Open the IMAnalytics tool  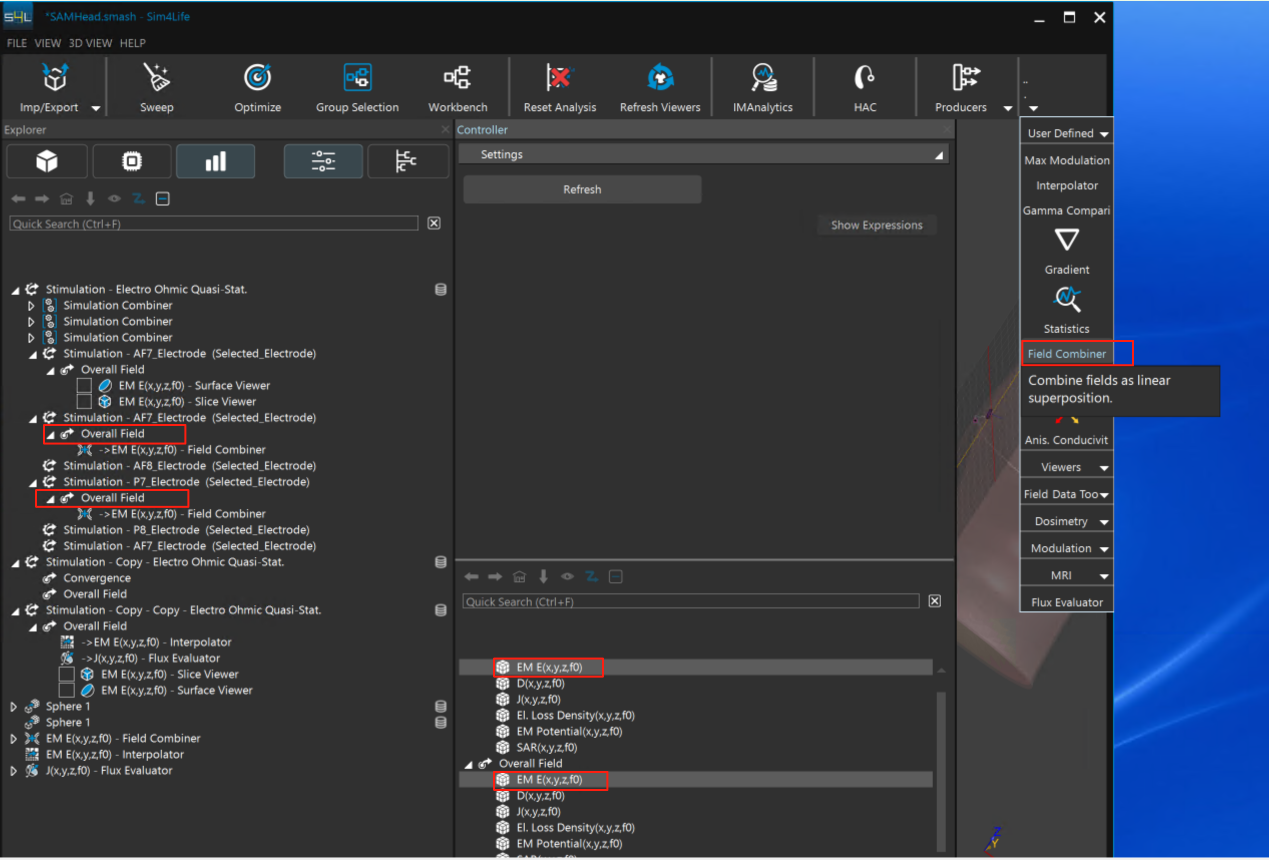coord(762,79)
